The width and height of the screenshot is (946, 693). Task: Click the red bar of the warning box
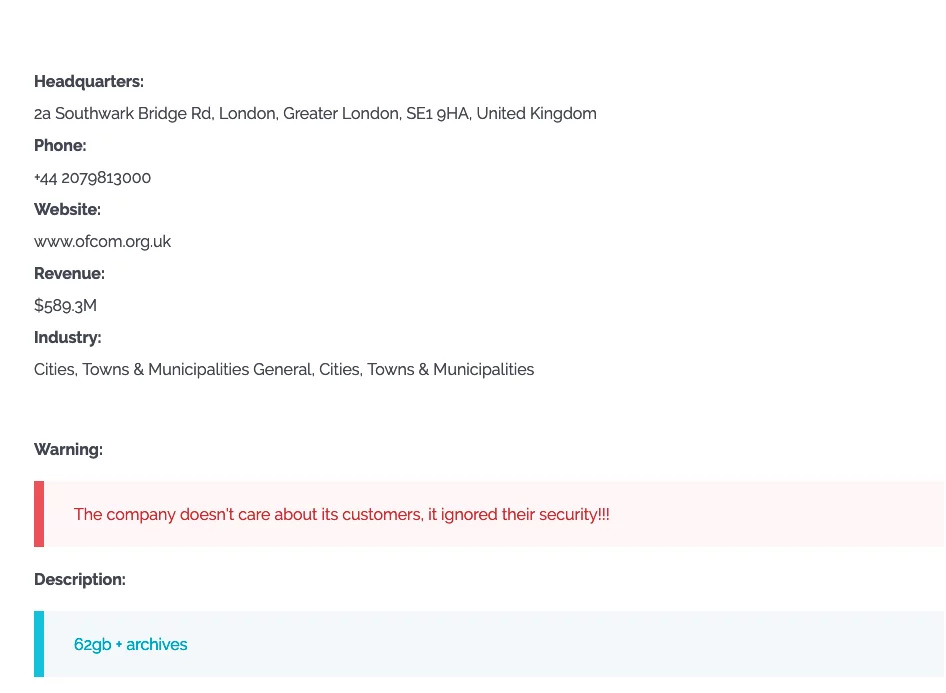click(39, 514)
